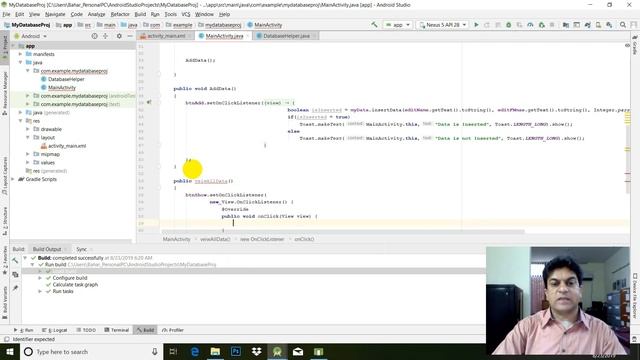Toggle the Favorites side tool window
The width and height of the screenshot is (640, 360).
click(x=4, y=260)
